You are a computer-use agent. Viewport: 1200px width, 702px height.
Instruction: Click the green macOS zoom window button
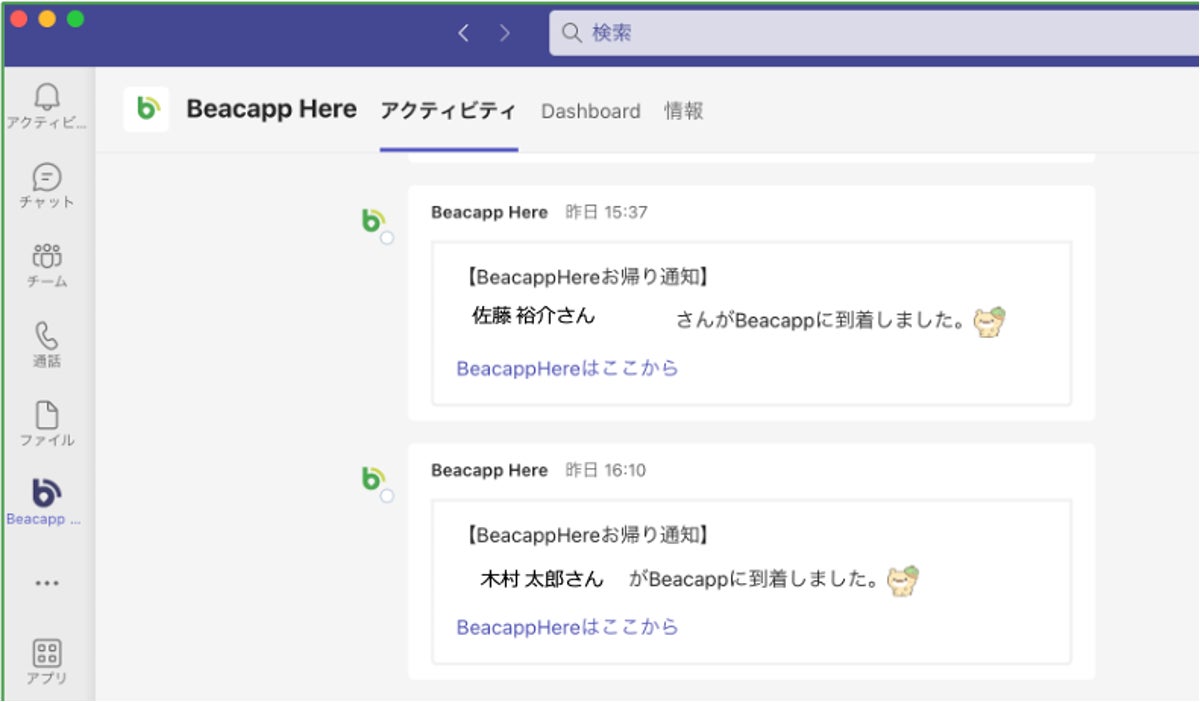click(x=76, y=19)
